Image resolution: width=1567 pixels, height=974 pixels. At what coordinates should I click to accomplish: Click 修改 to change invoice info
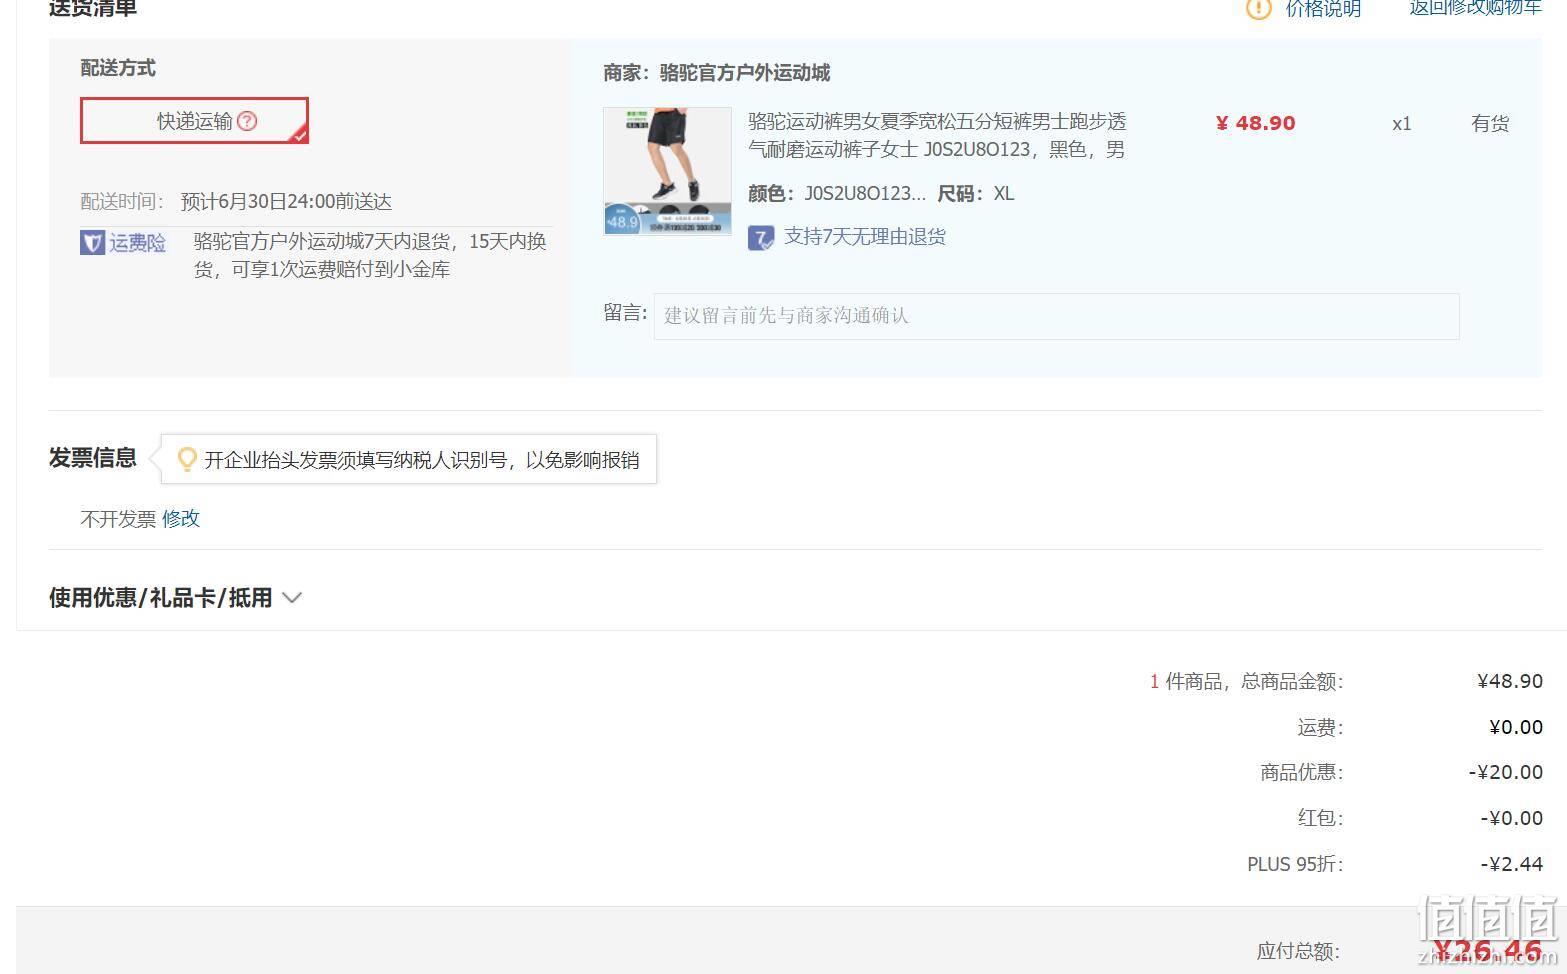tap(181, 518)
